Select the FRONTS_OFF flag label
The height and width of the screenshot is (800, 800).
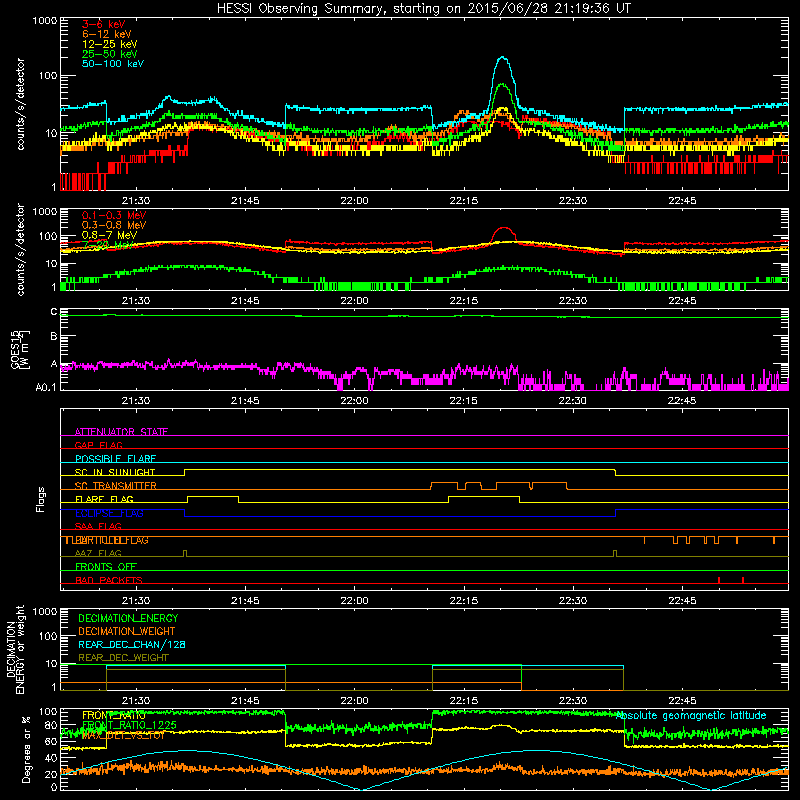tap(106, 567)
